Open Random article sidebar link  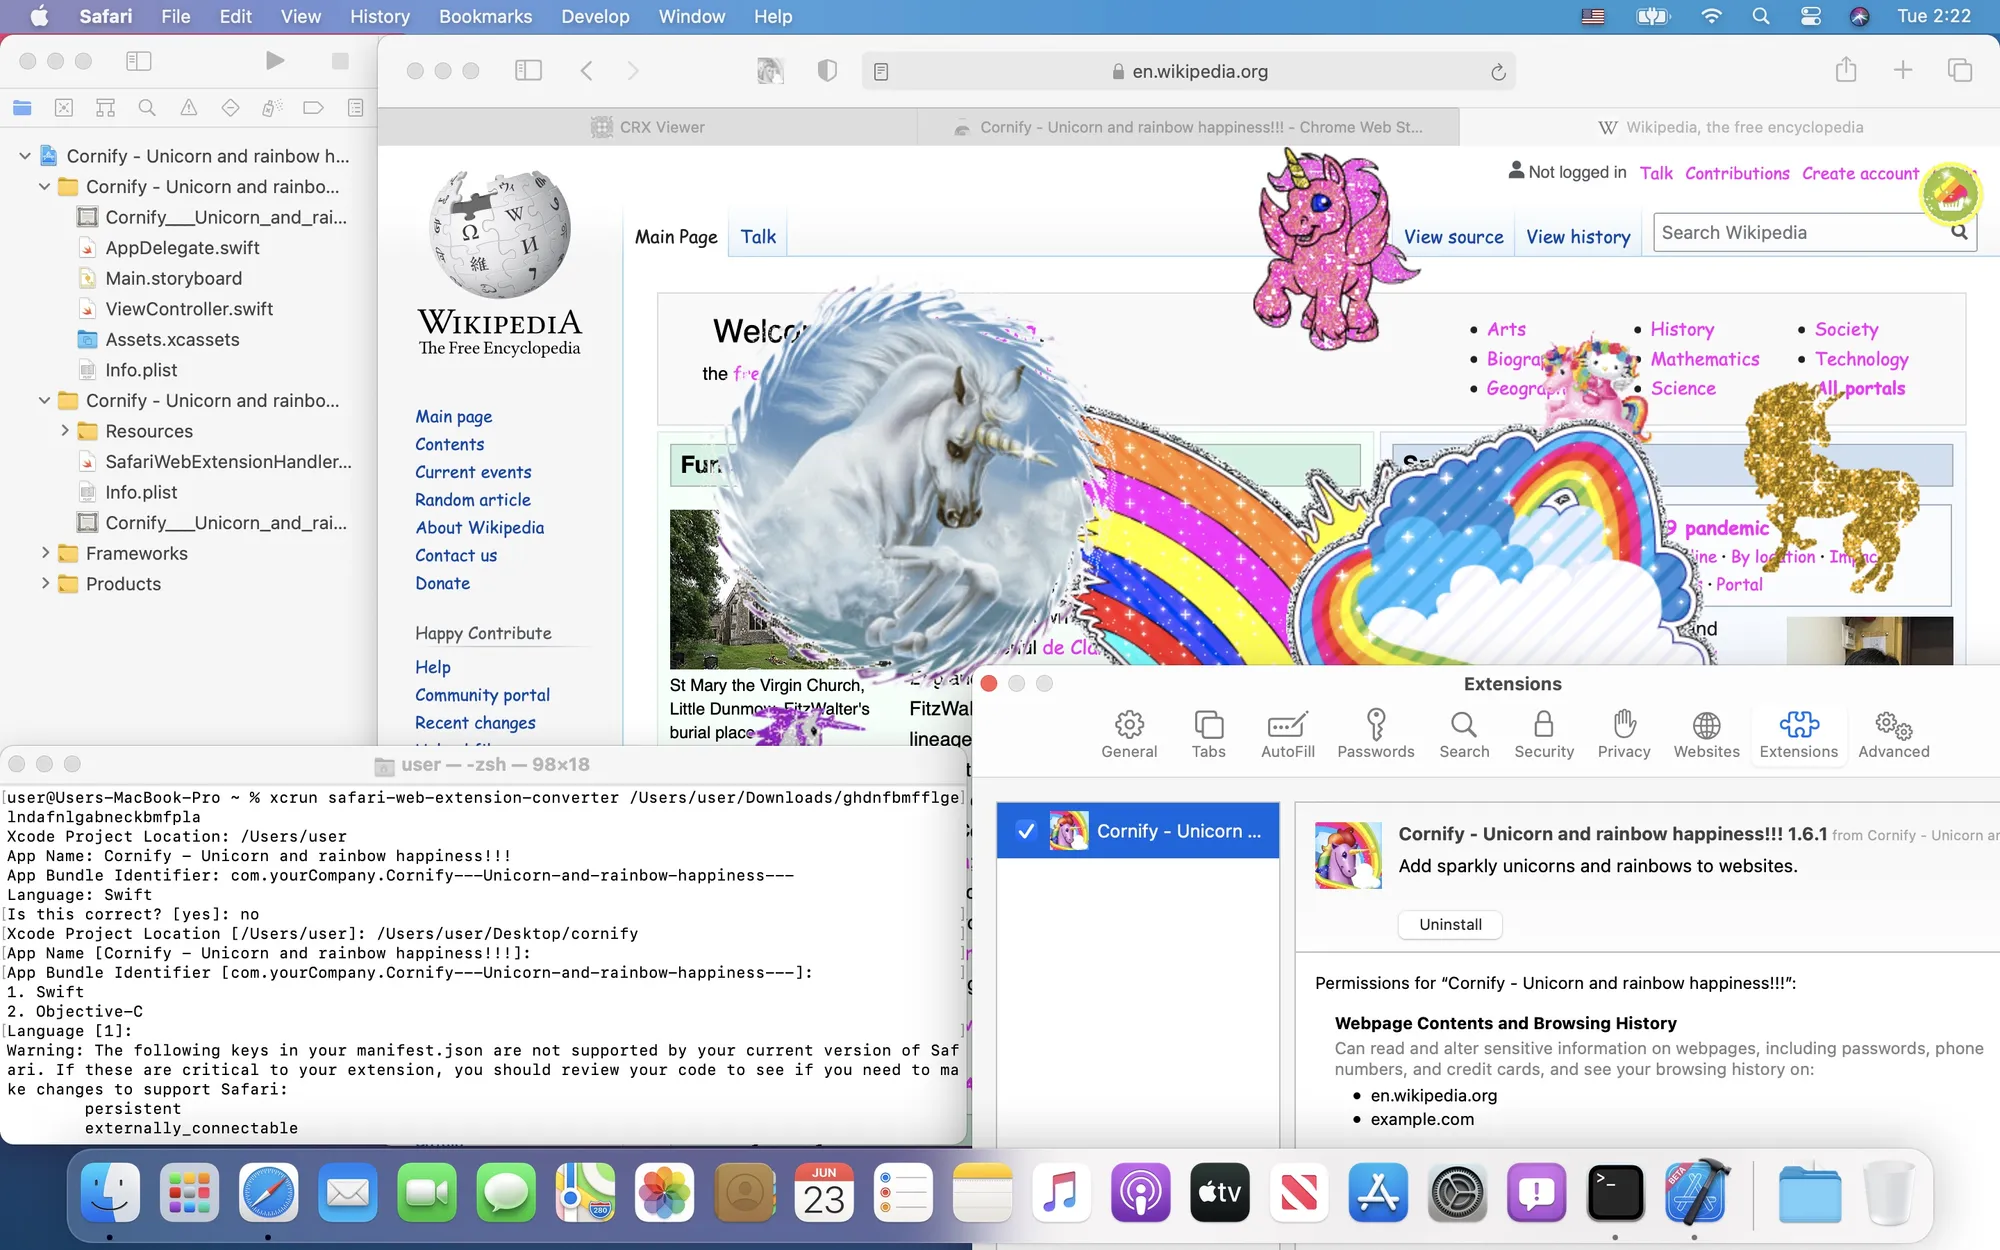[x=473, y=499]
